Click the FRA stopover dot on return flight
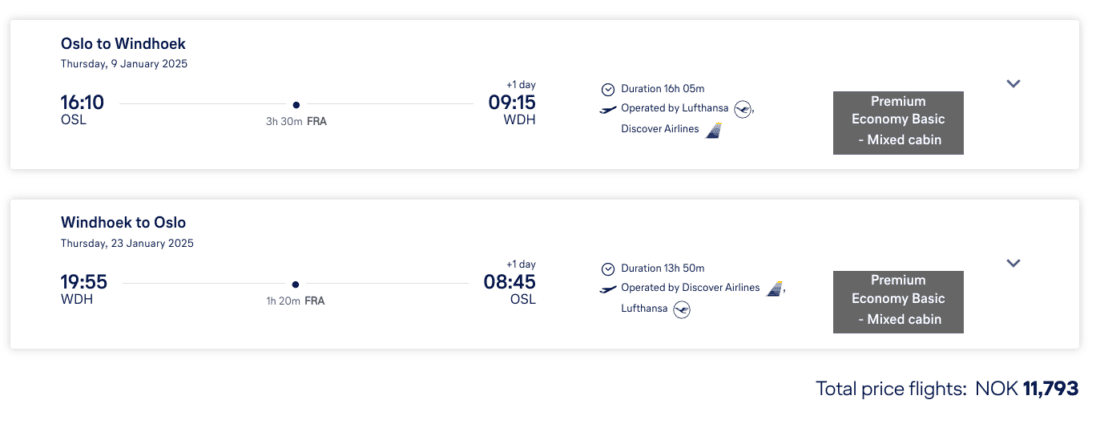1100x424 pixels. click(295, 284)
